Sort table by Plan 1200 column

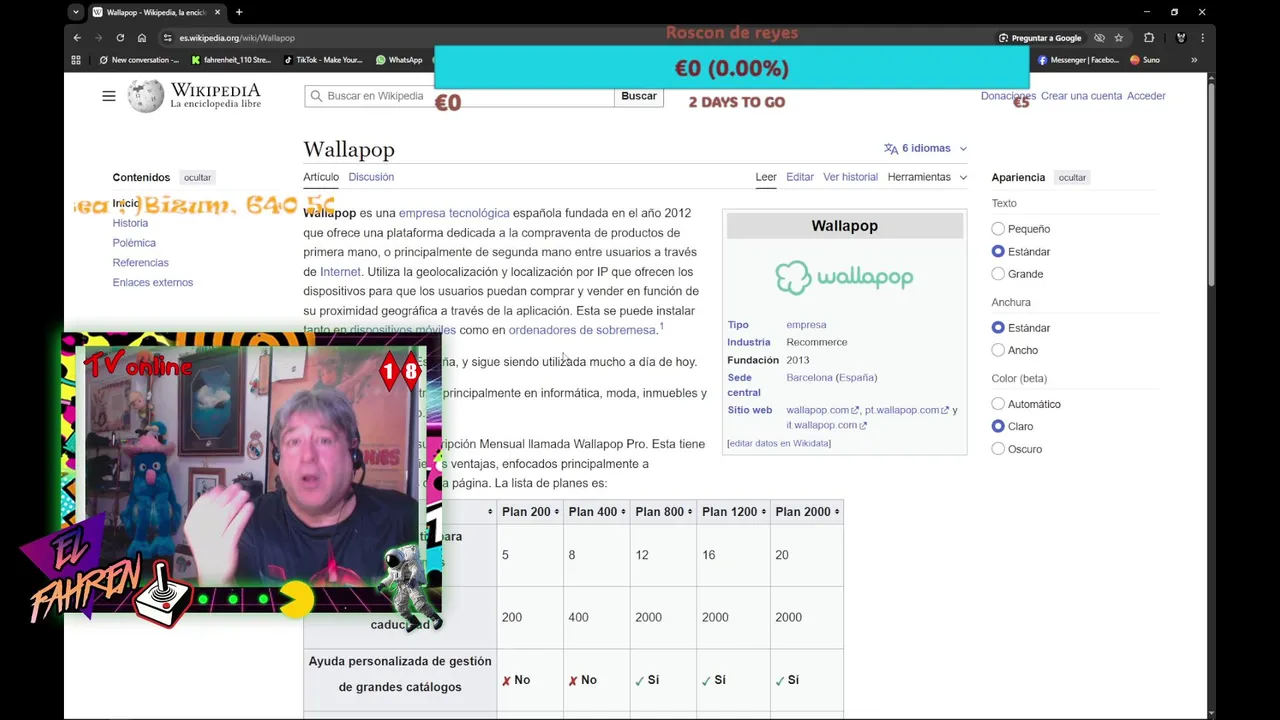coord(732,512)
